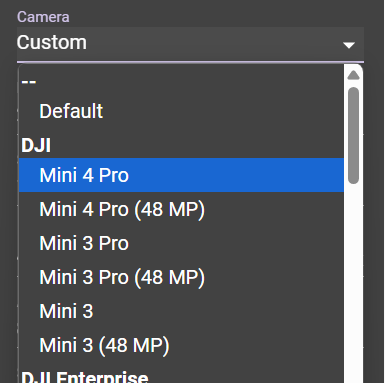Screen dimensions: 385x383
Task: Pick the Mini 3 (48 MP) option
Action: pos(181,345)
